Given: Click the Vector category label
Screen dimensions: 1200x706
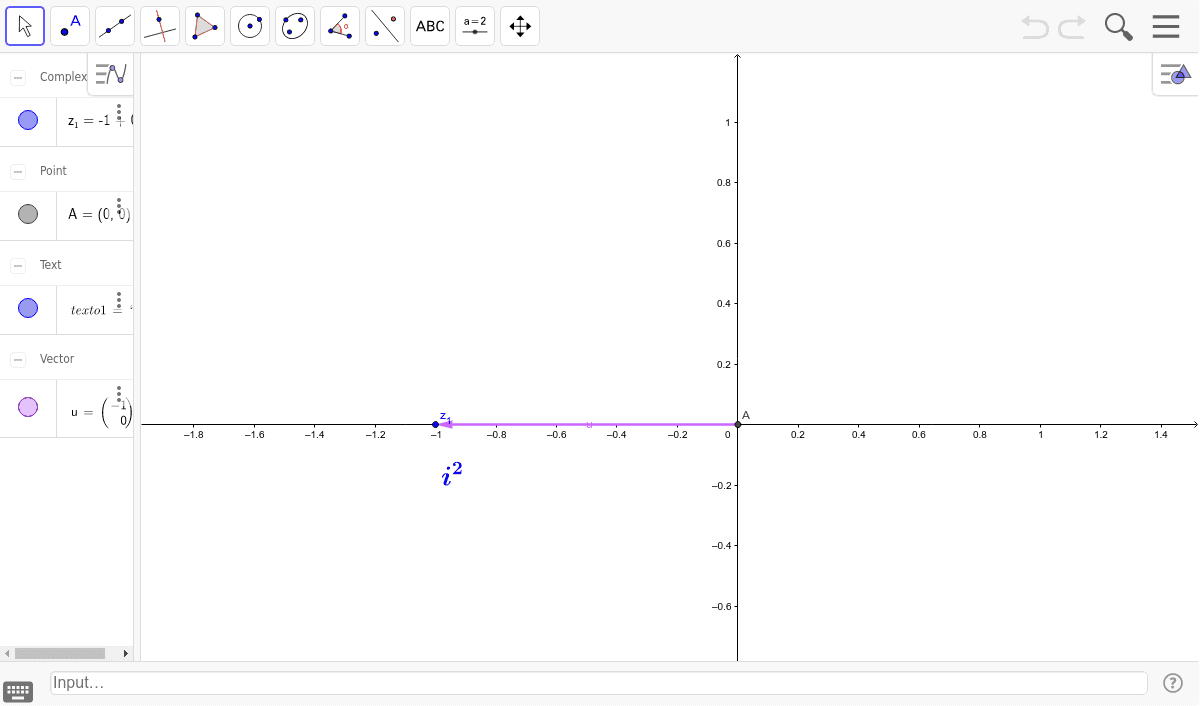Looking at the screenshot, I should click(57, 359).
